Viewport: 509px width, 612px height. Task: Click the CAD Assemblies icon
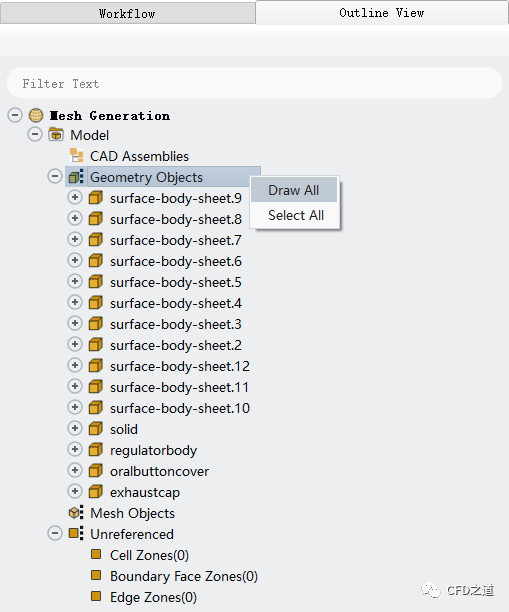[76, 156]
